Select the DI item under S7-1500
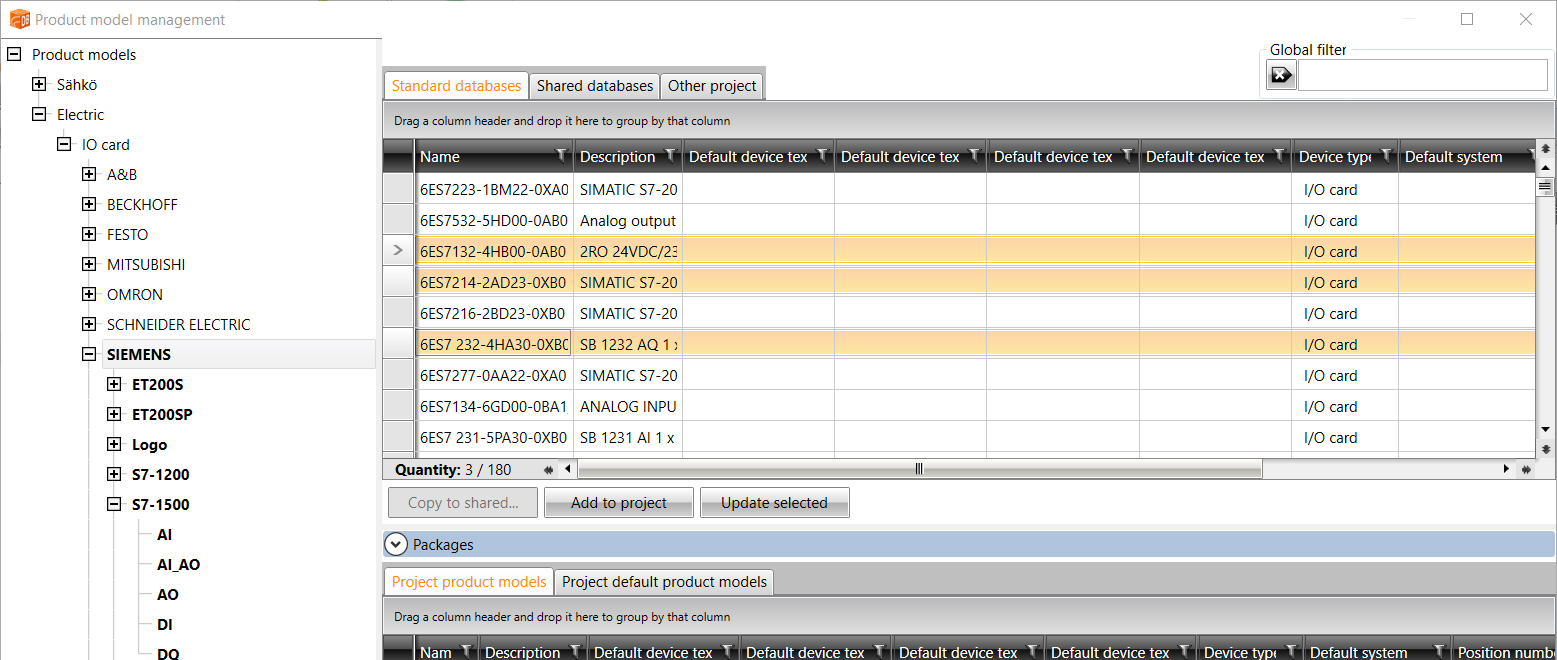This screenshot has height=660, width=1557. (x=165, y=625)
